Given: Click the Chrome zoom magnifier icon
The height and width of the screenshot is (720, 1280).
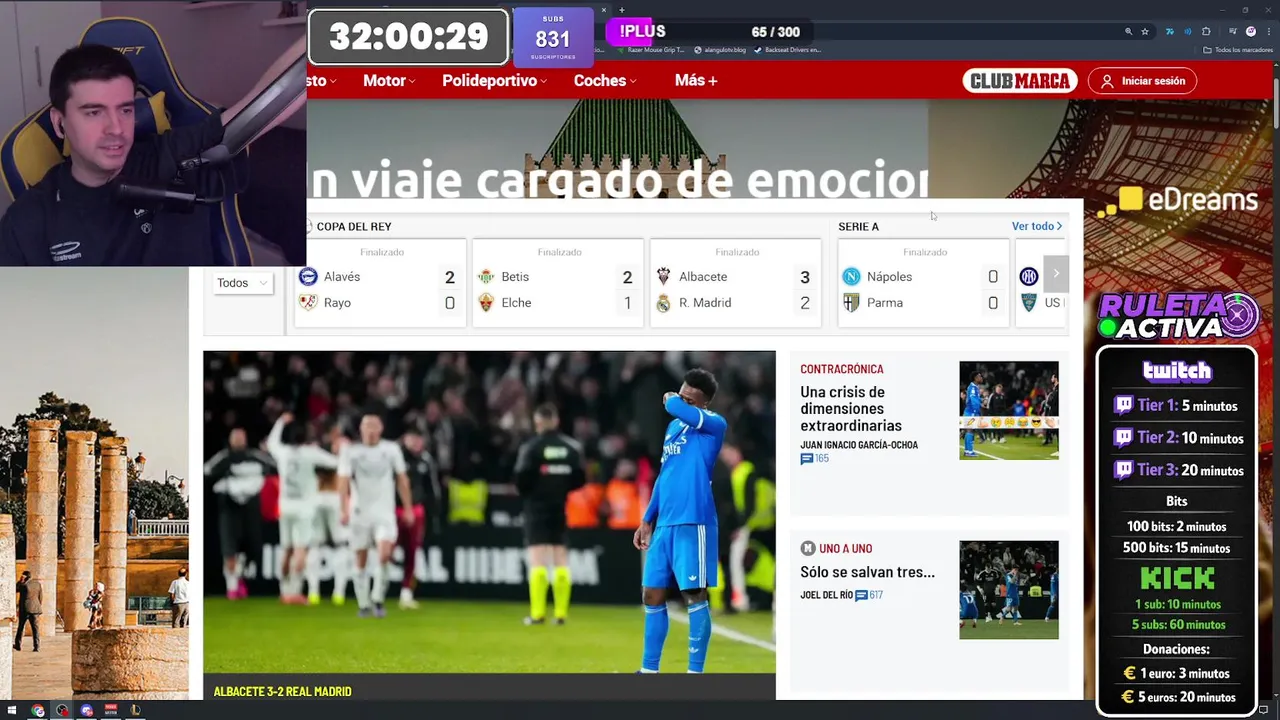Looking at the screenshot, I should click(1129, 32).
